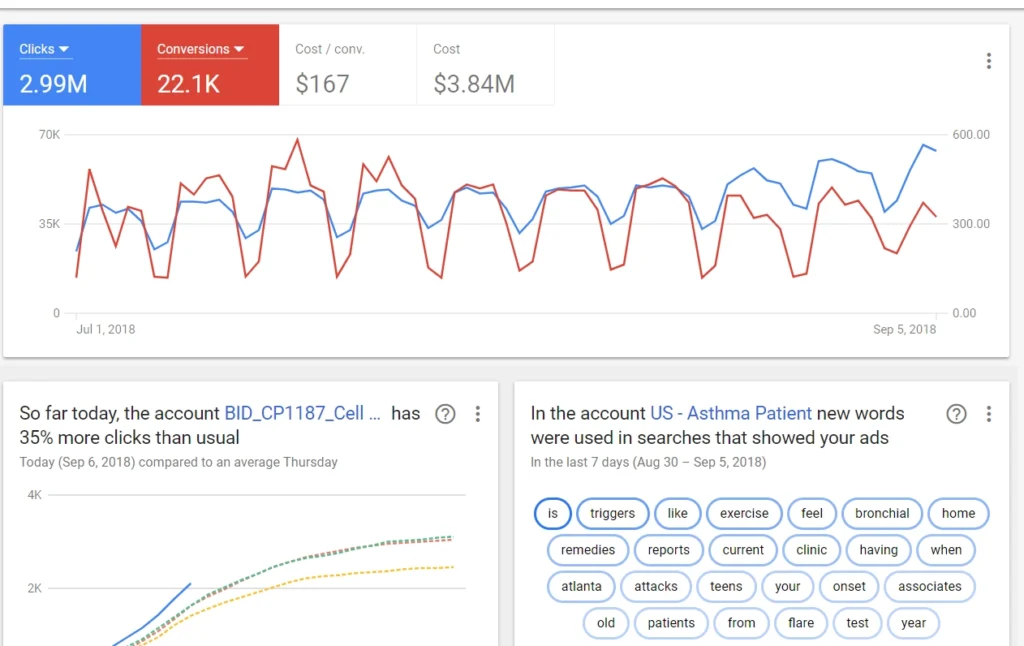The height and width of the screenshot is (646, 1024).
Task: Select the 'onset' word chip
Action: (849, 587)
